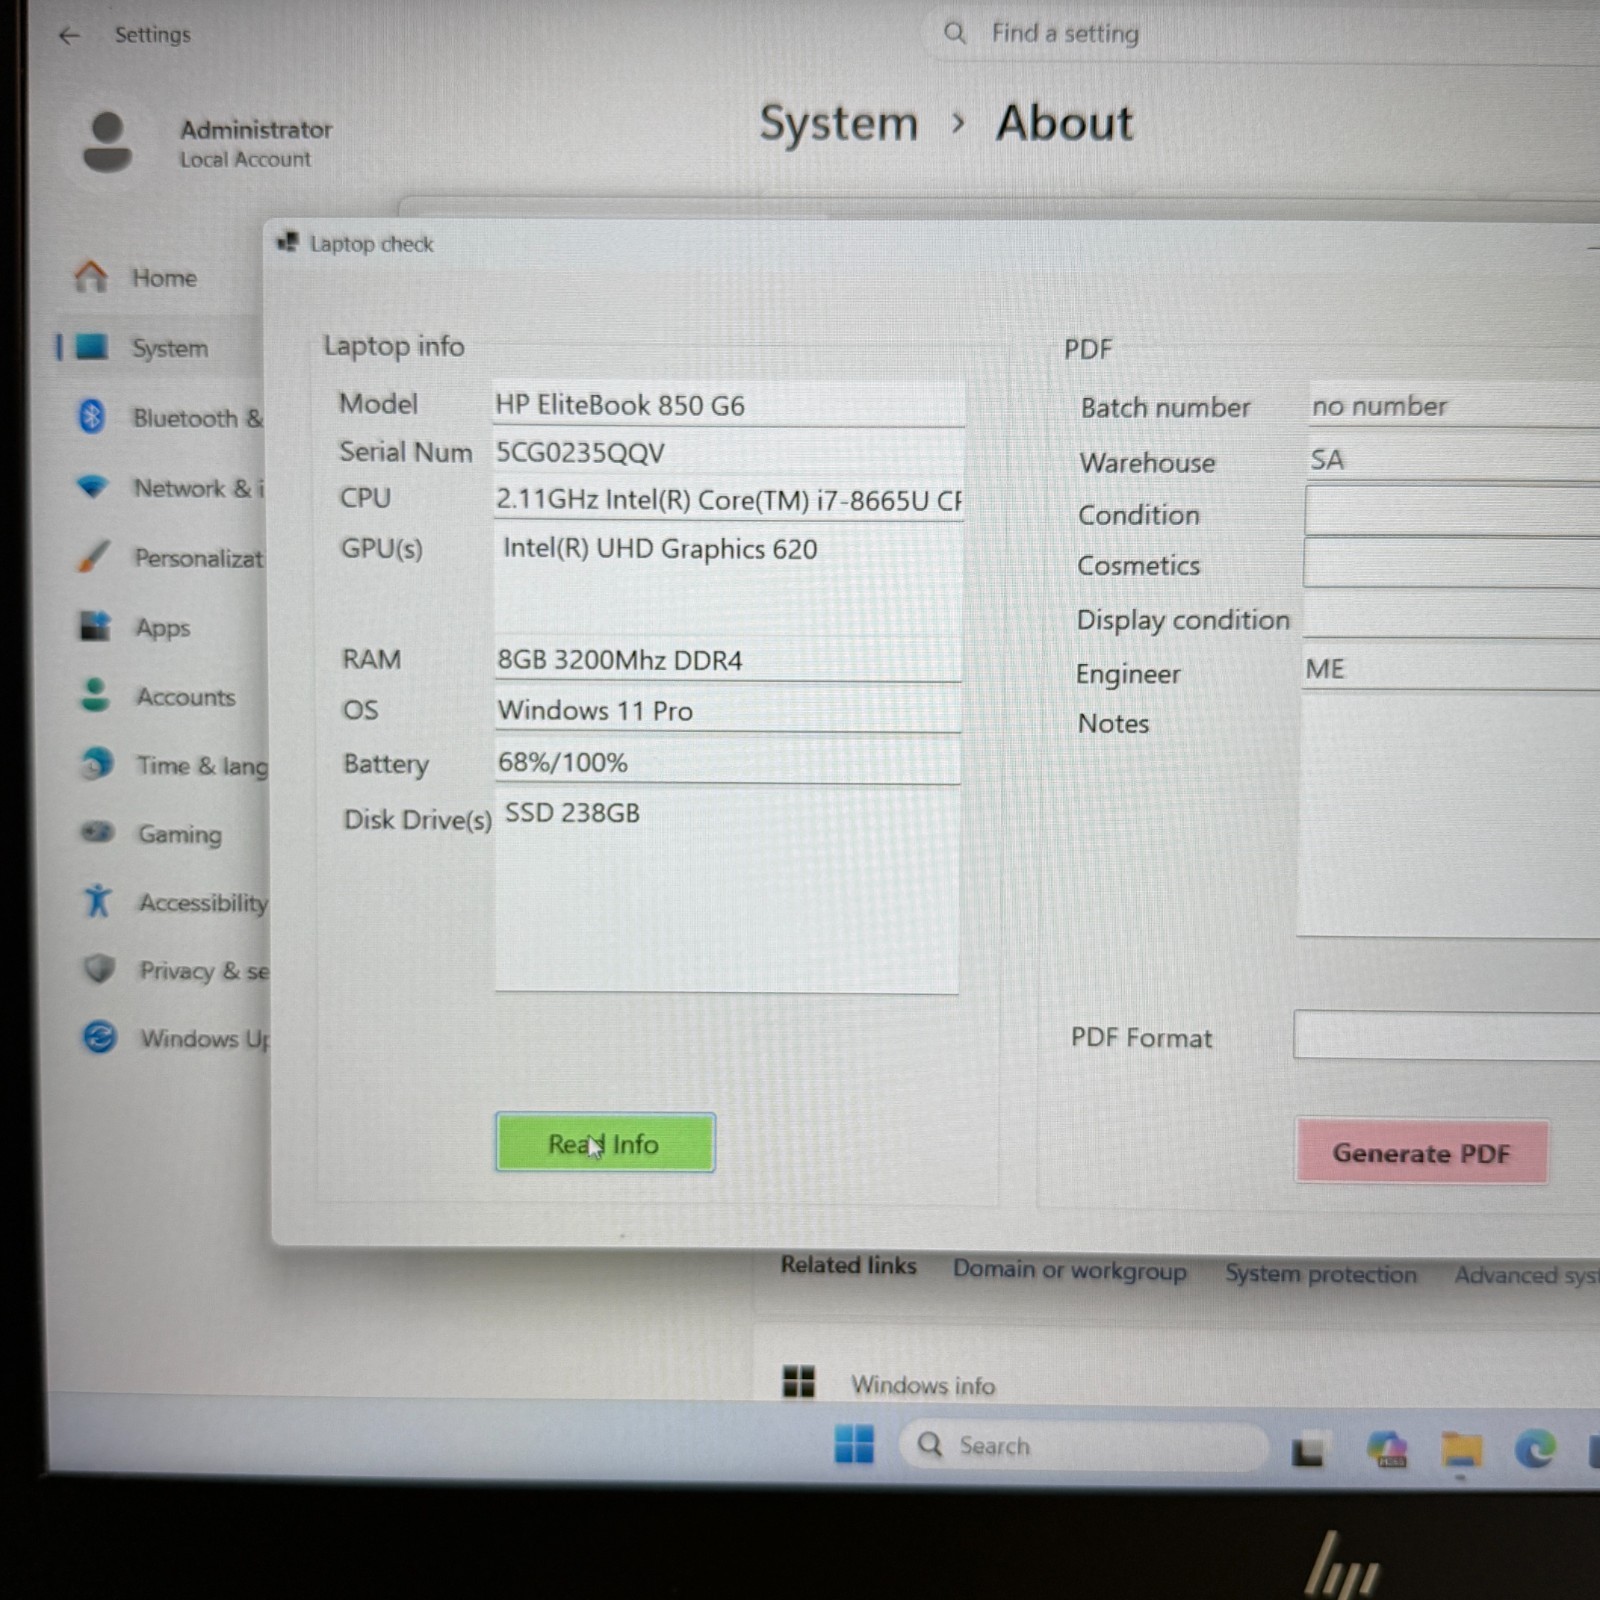The image size is (1600, 1600).
Task: Open the System protection link
Action: point(1321,1274)
